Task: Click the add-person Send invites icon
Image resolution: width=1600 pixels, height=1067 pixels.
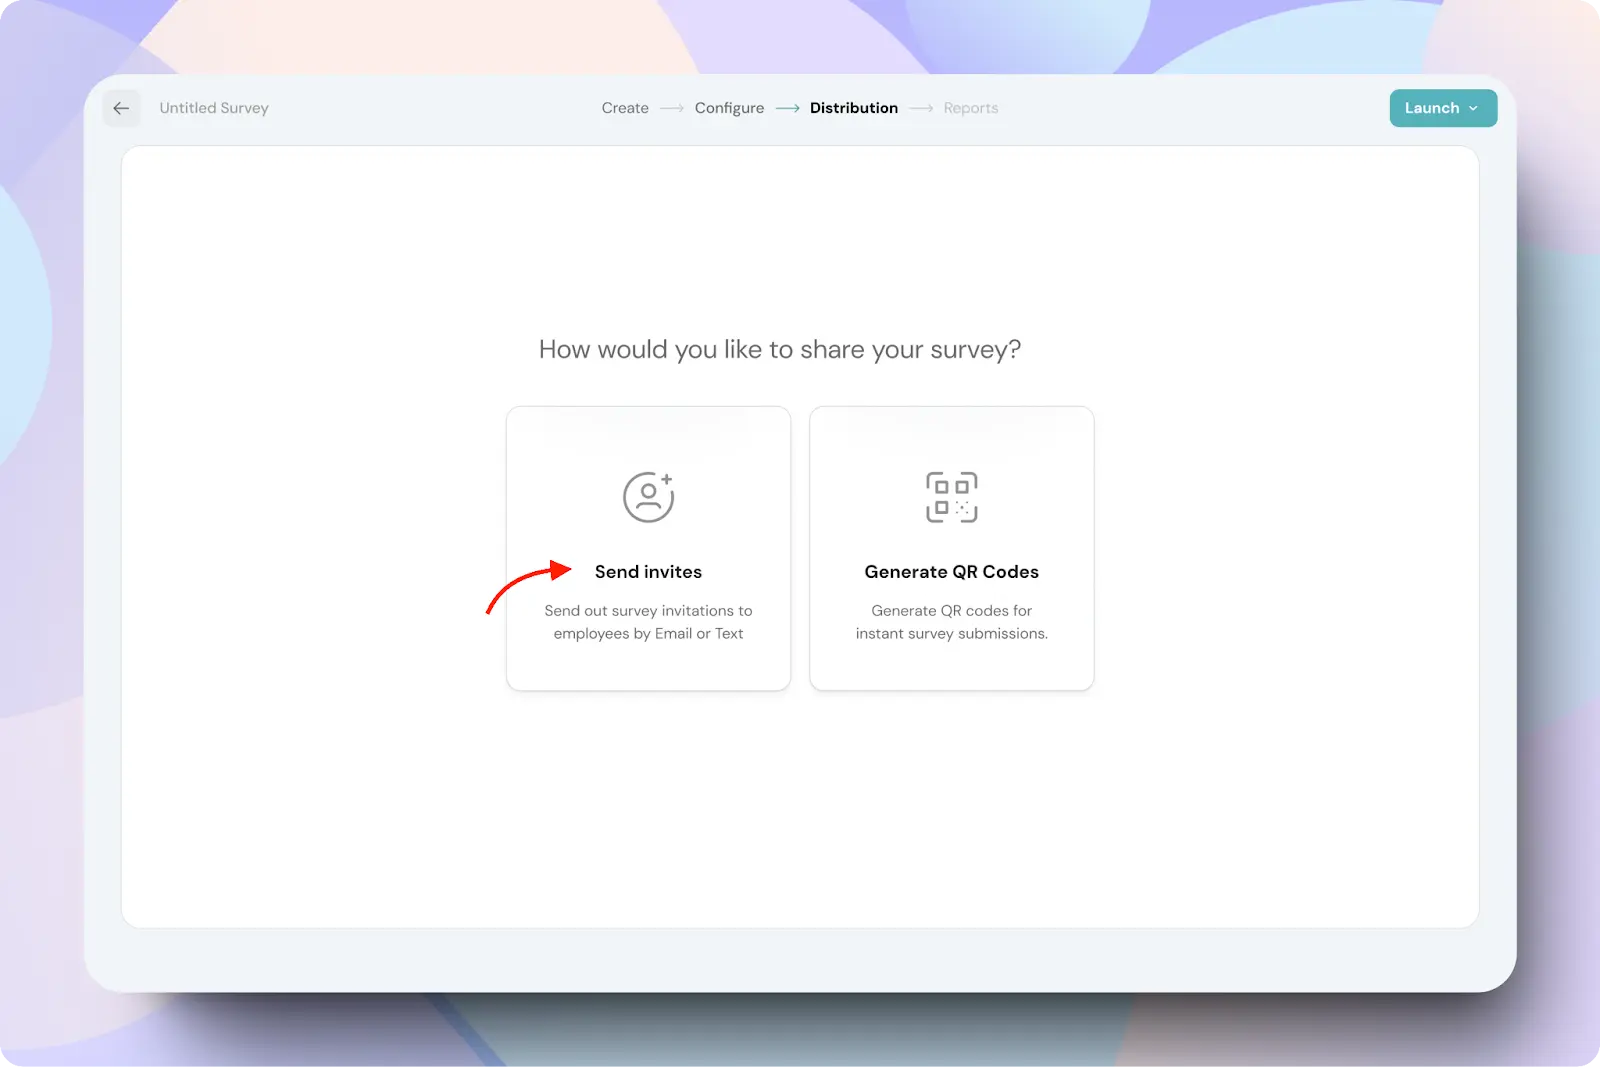Action: 648,497
